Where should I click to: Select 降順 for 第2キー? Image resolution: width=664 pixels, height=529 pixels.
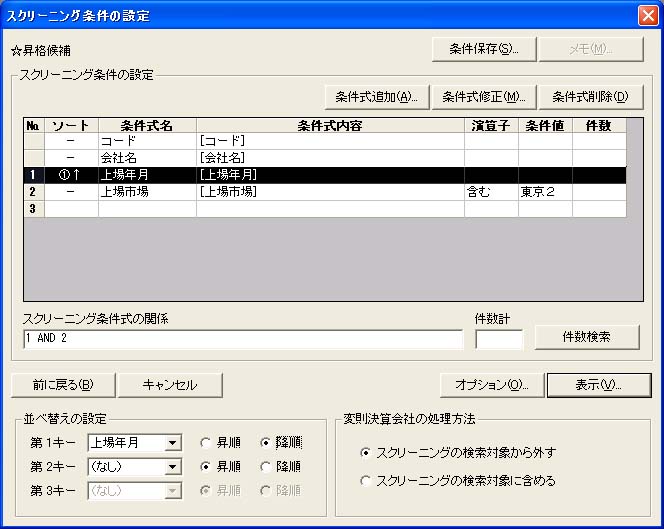pos(265,466)
